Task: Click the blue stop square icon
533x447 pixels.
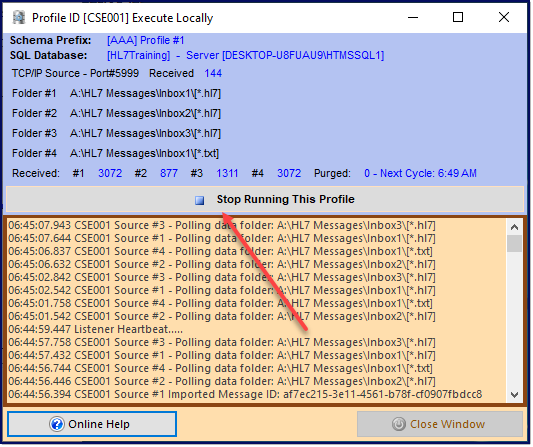Action: click(200, 200)
